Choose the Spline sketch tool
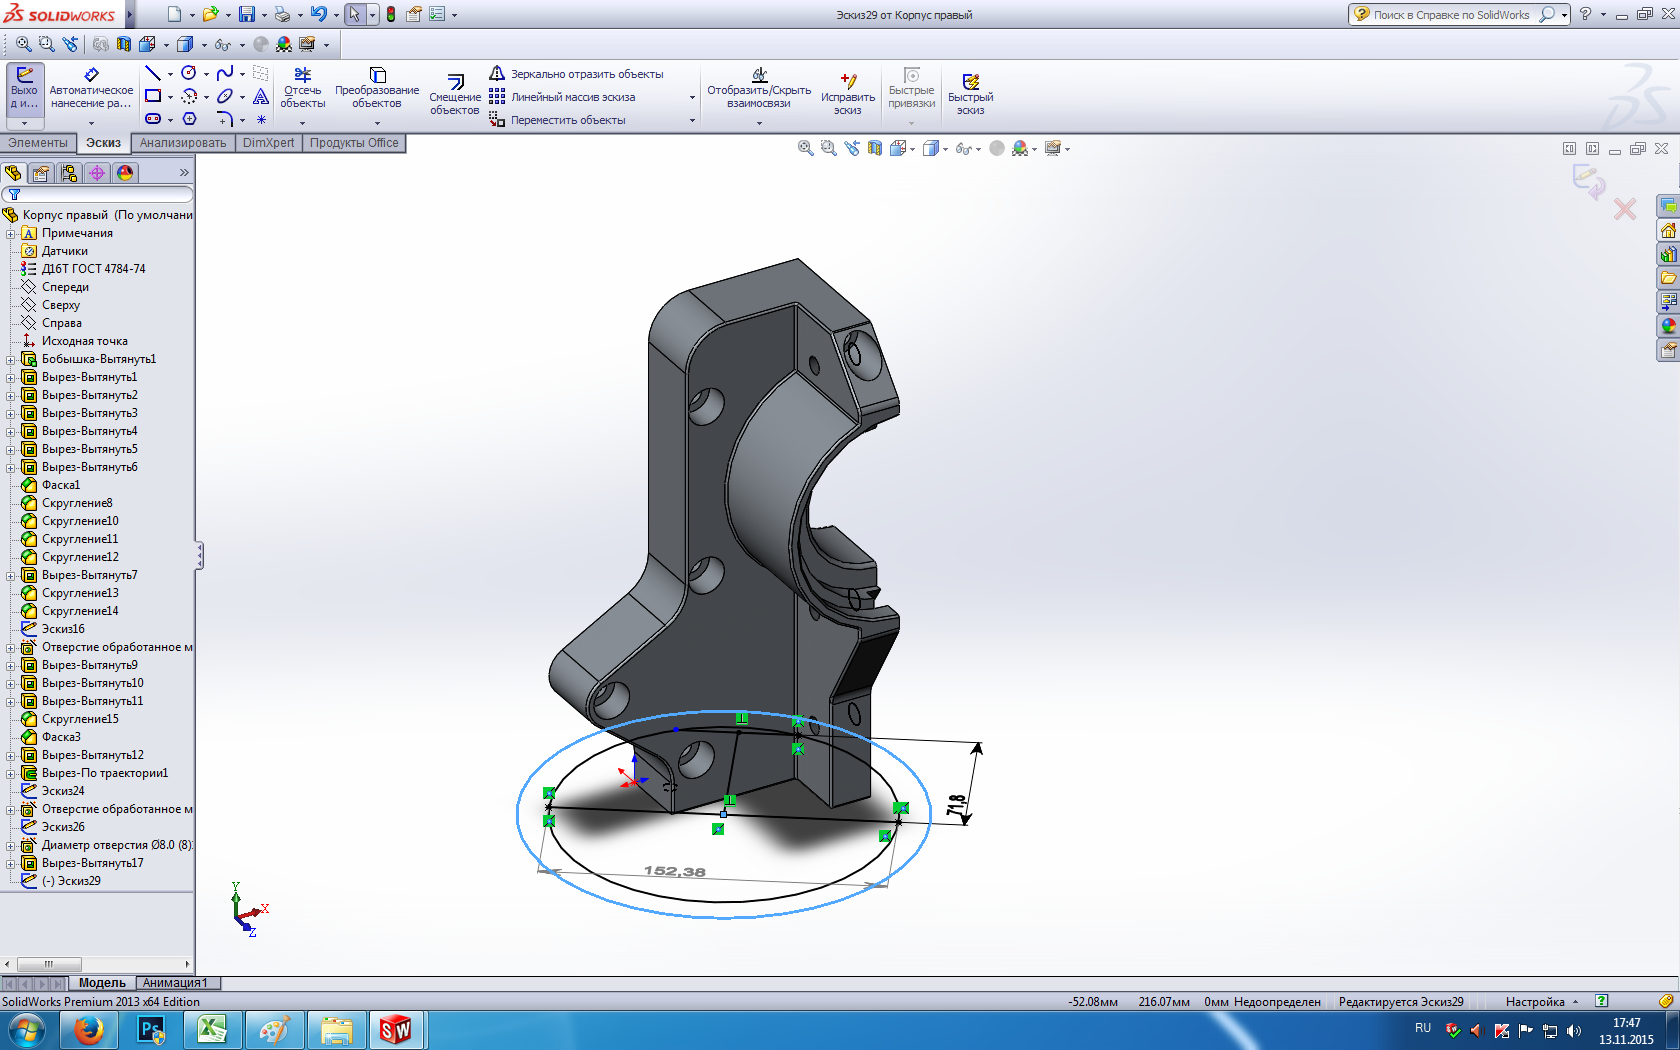Screen dimensions: 1680x1050 [225, 74]
